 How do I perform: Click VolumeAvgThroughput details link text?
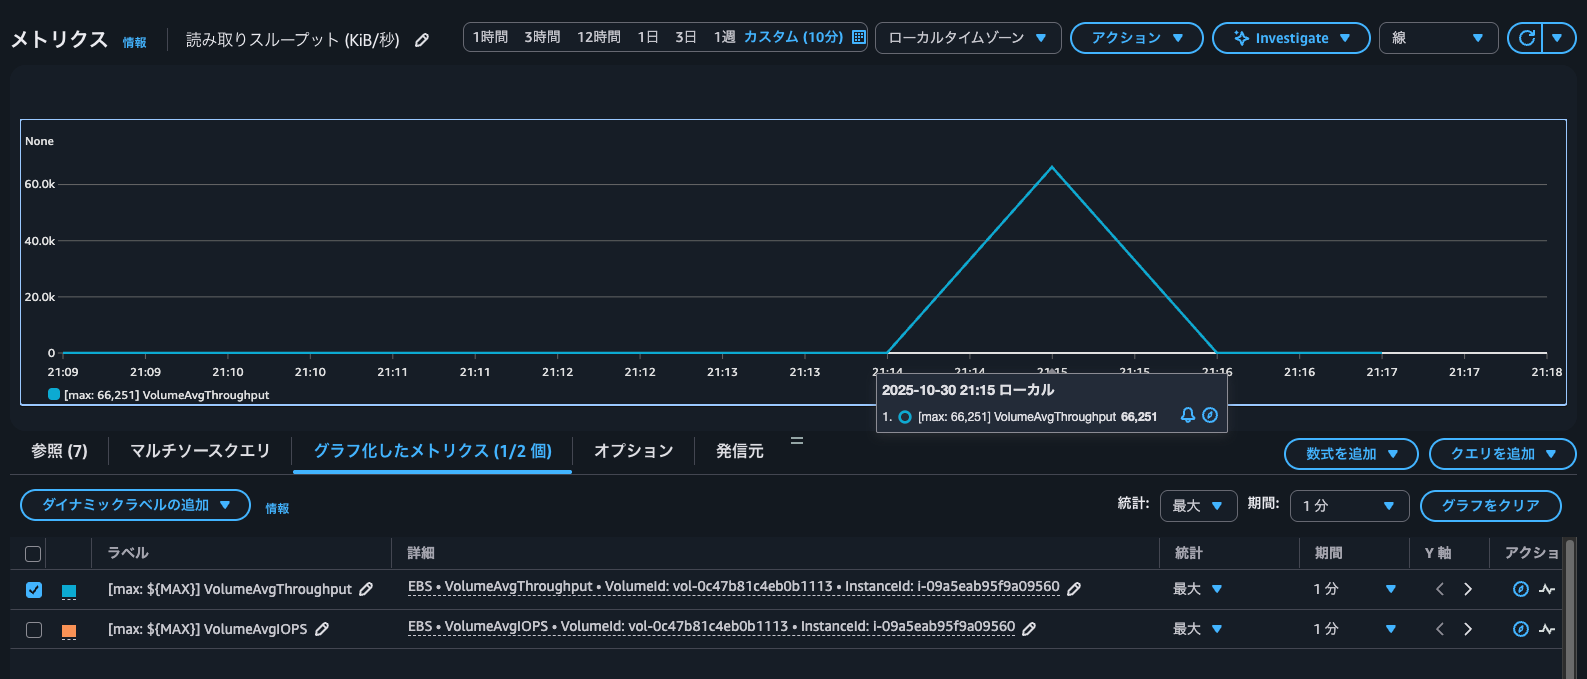[x=733, y=587]
